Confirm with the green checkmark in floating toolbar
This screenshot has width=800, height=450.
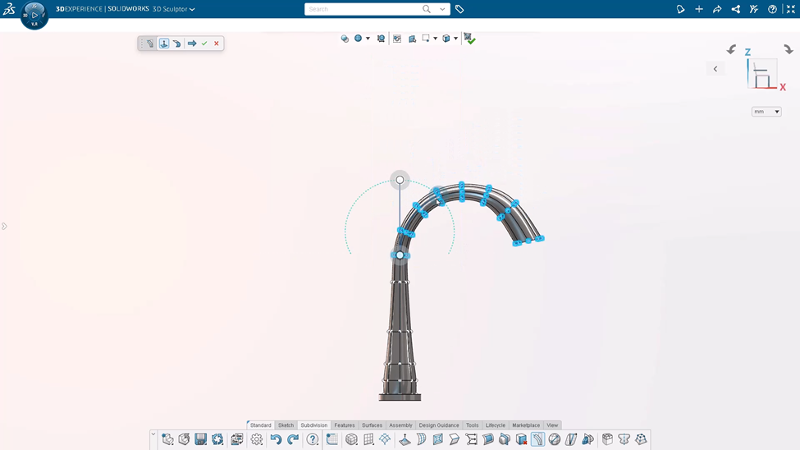click(204, 43)
